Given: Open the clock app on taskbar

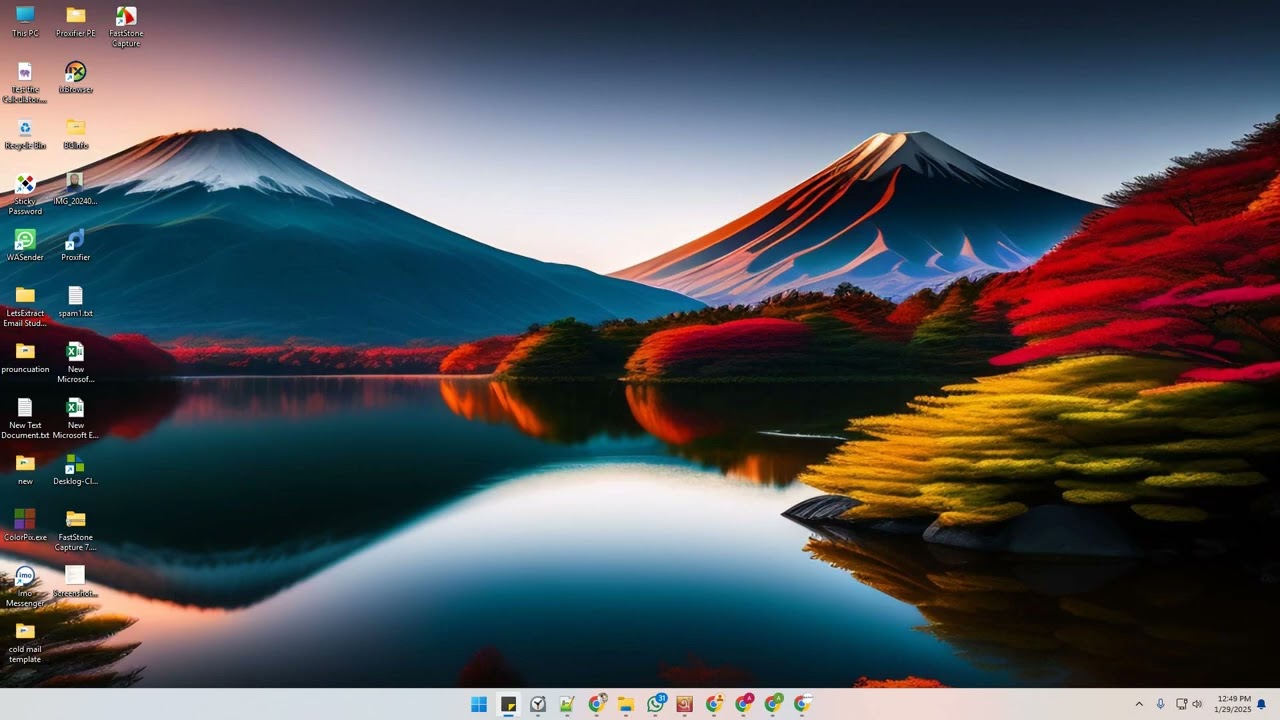Looking at the screenshot, I should (x=538, y=704).
